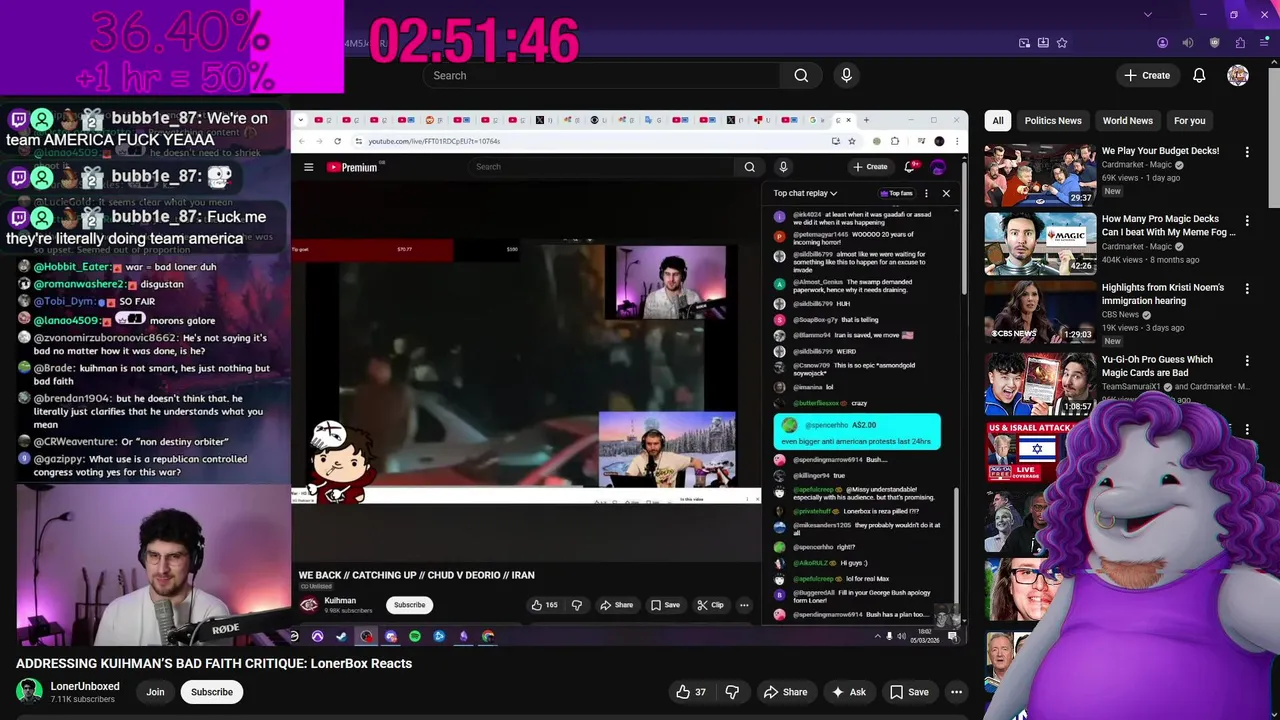
Task: Share the LonerBox Reacts video
Action: (785, 692)
